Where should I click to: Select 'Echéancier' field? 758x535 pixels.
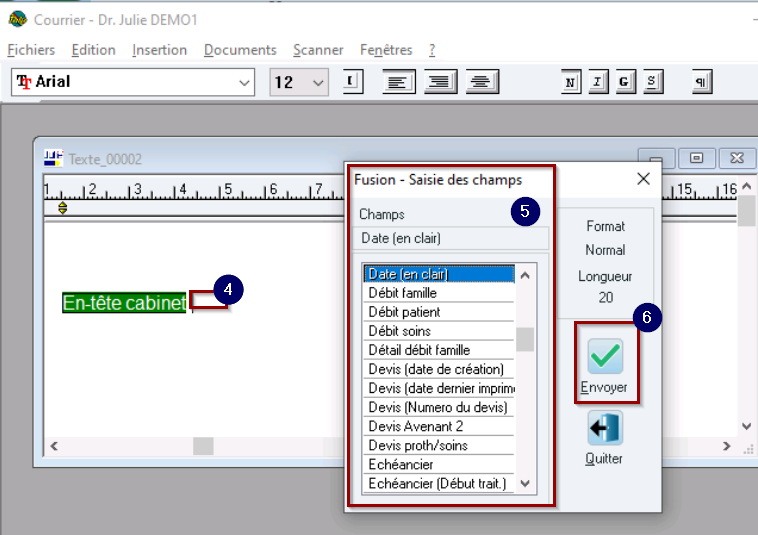[x=438, y=464]
